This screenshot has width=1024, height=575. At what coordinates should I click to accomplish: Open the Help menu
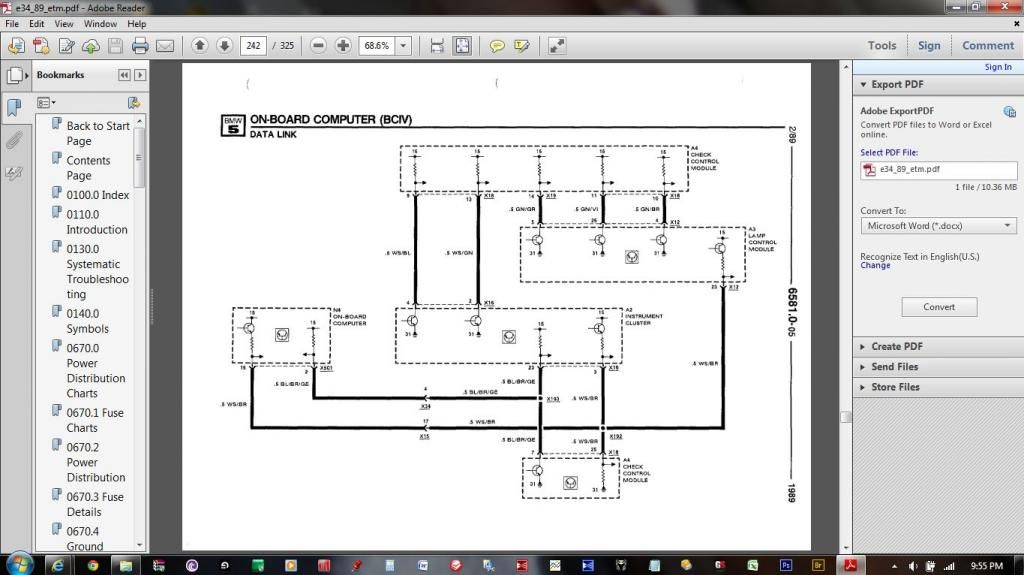(136, 24)
